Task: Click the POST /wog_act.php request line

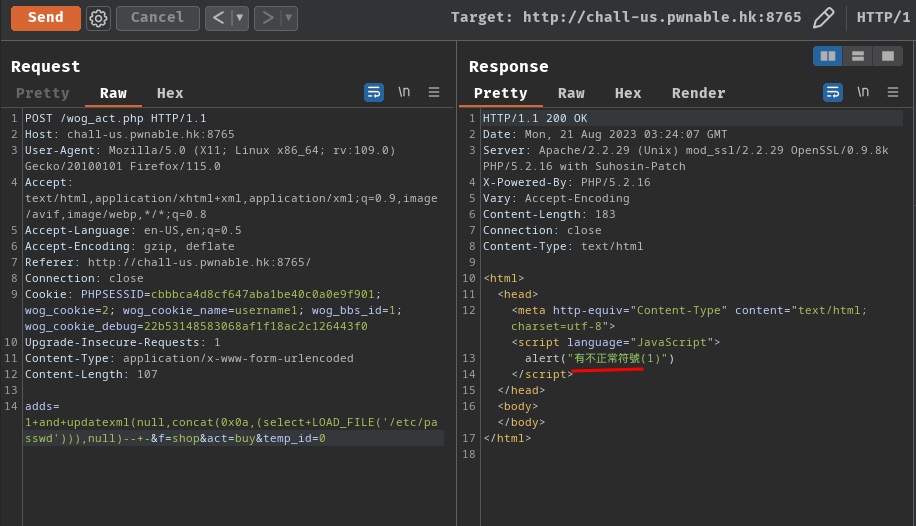Action: [116, 118]
